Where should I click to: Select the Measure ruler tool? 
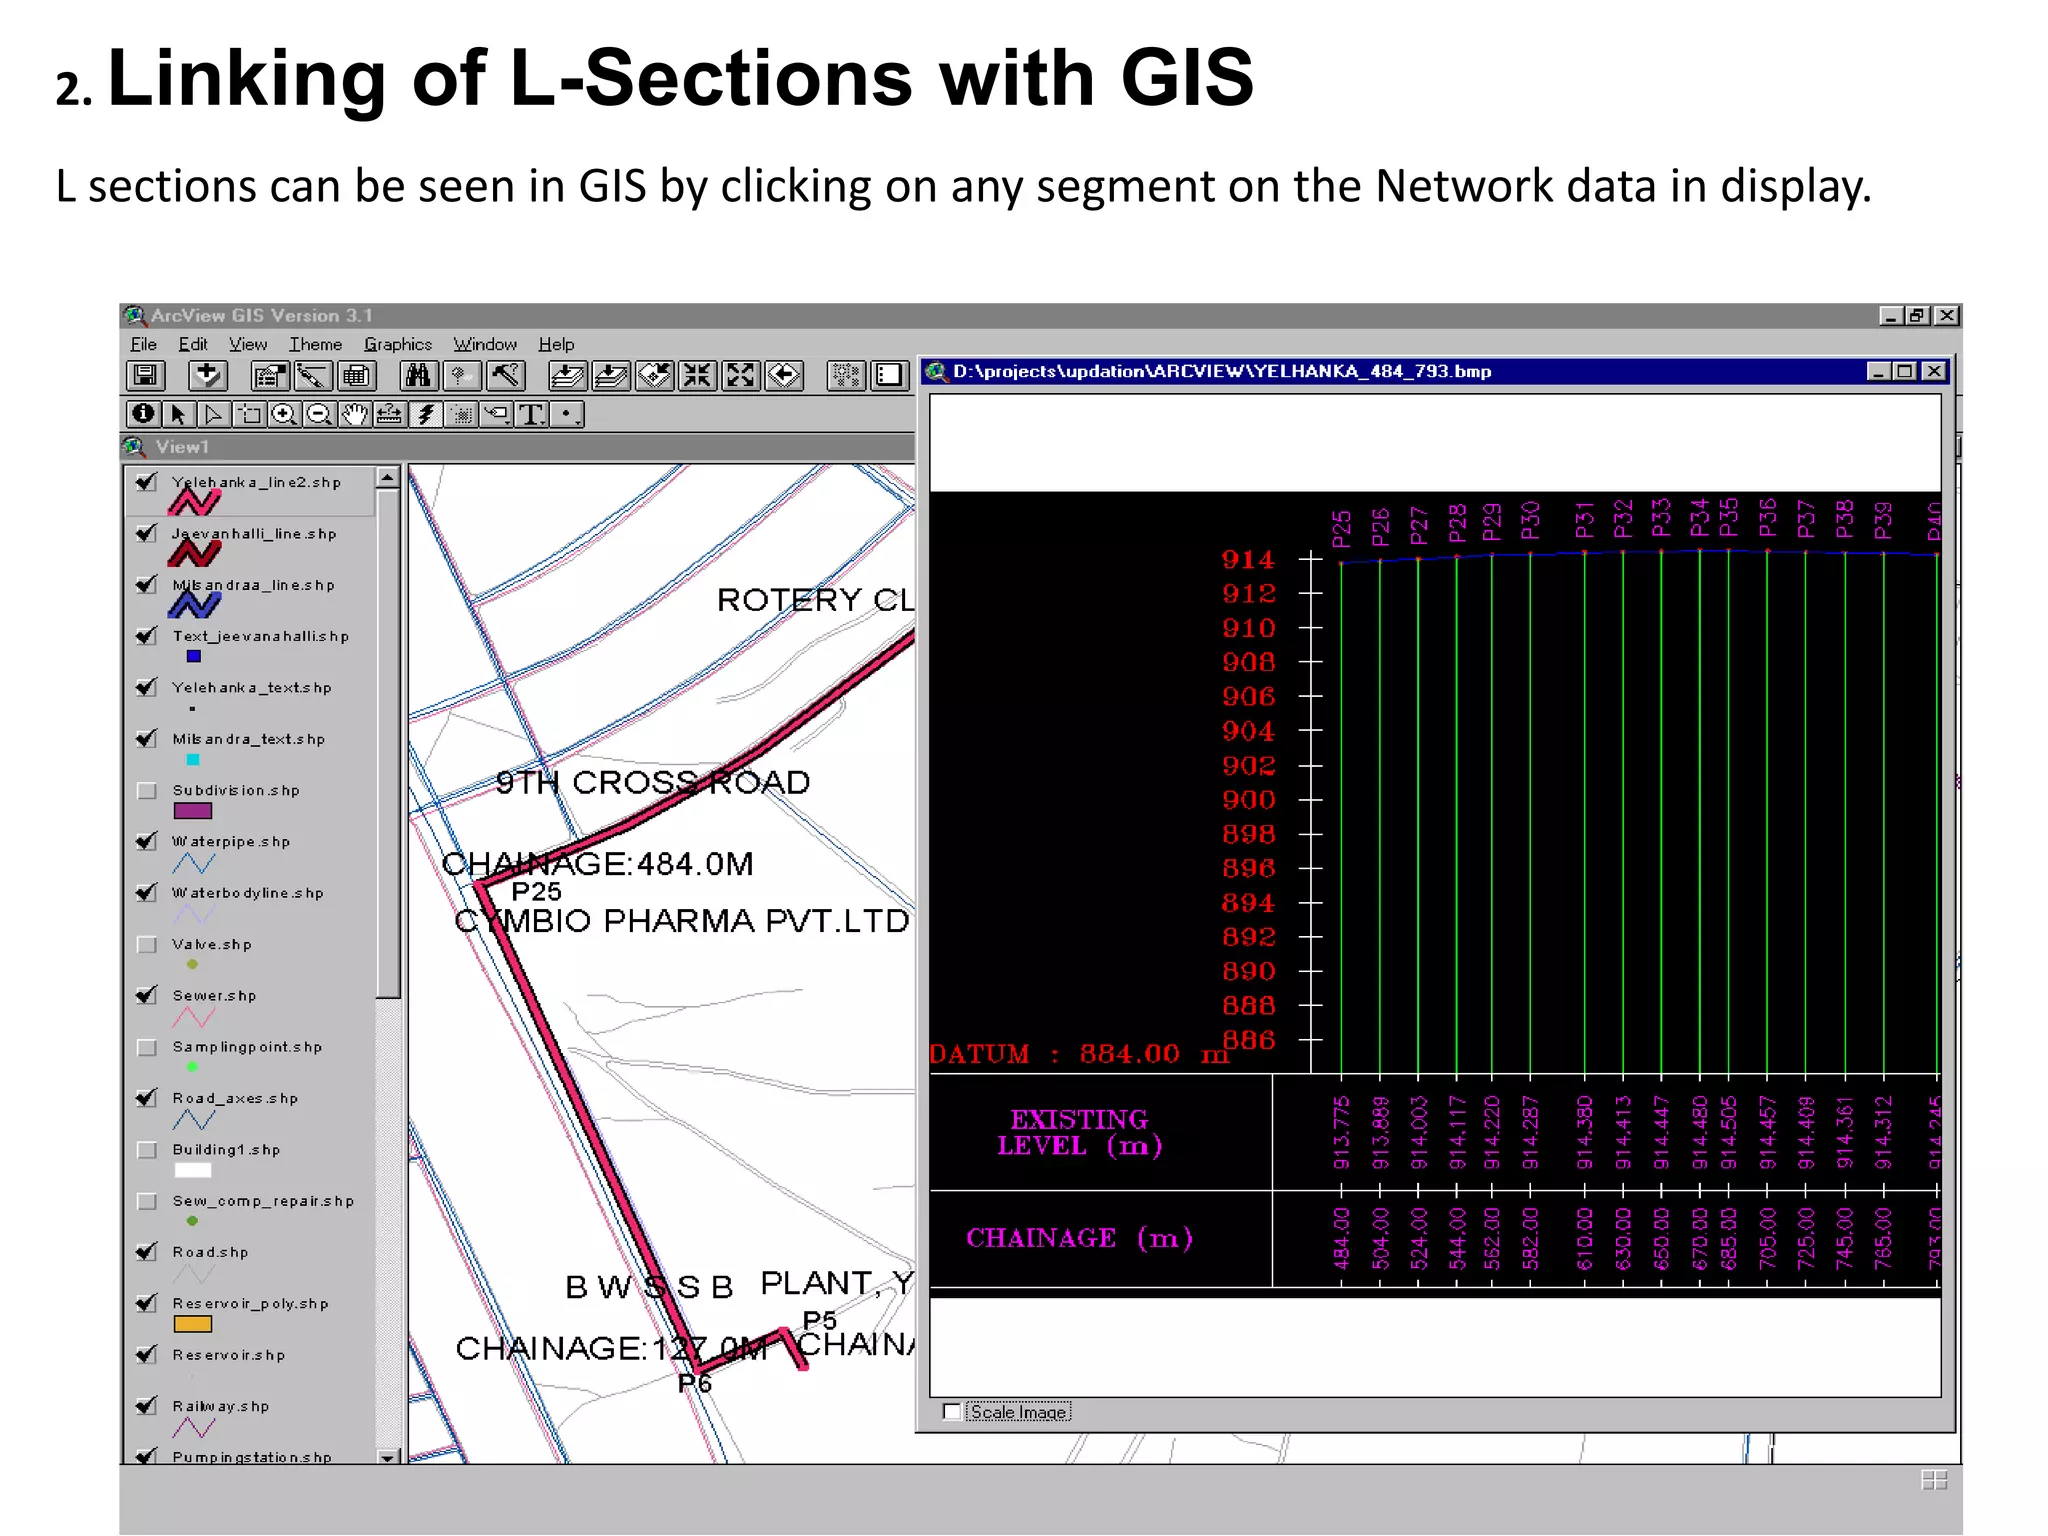coord(390,414)
